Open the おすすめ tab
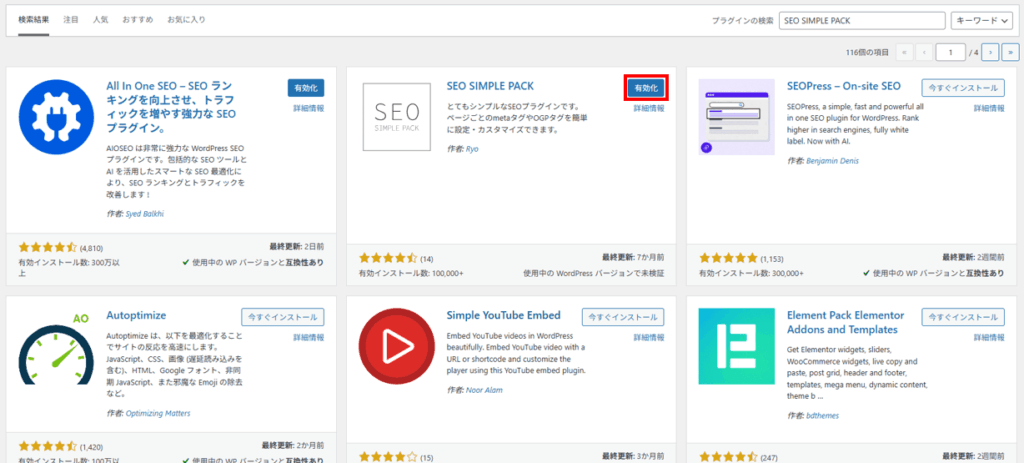1024x463 pixels. 138,20
